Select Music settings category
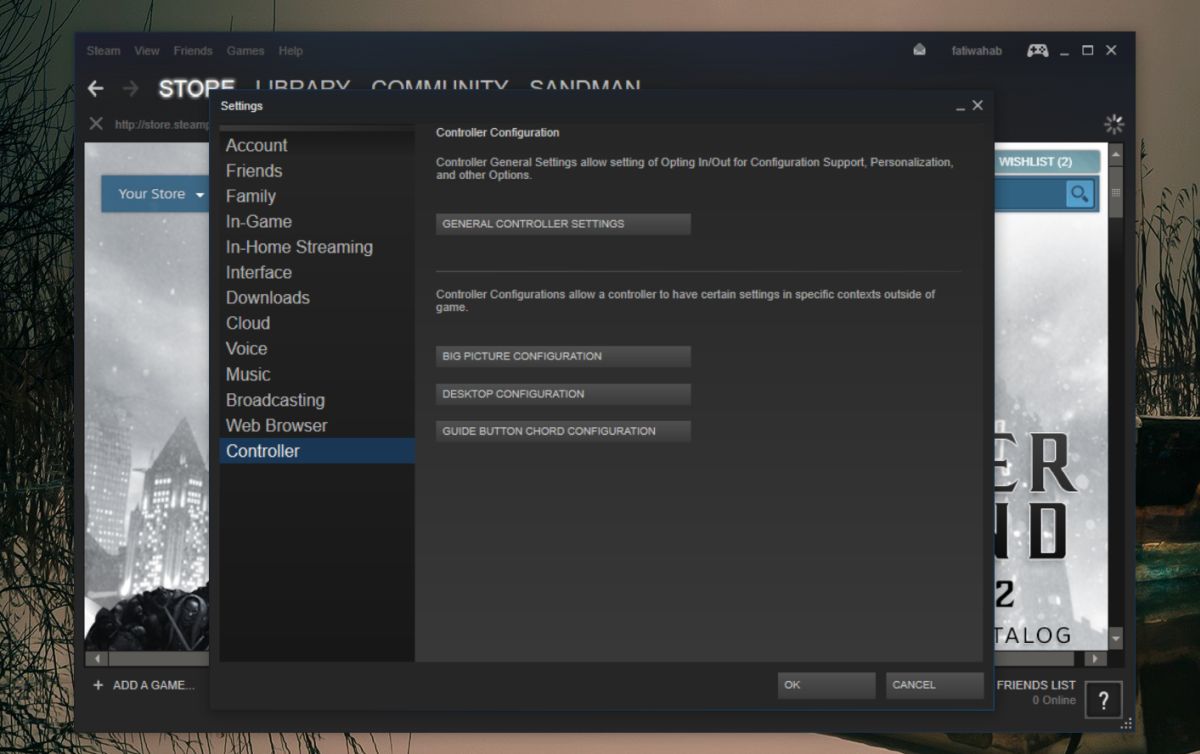 pyautogui.click(x=317, y=374)
